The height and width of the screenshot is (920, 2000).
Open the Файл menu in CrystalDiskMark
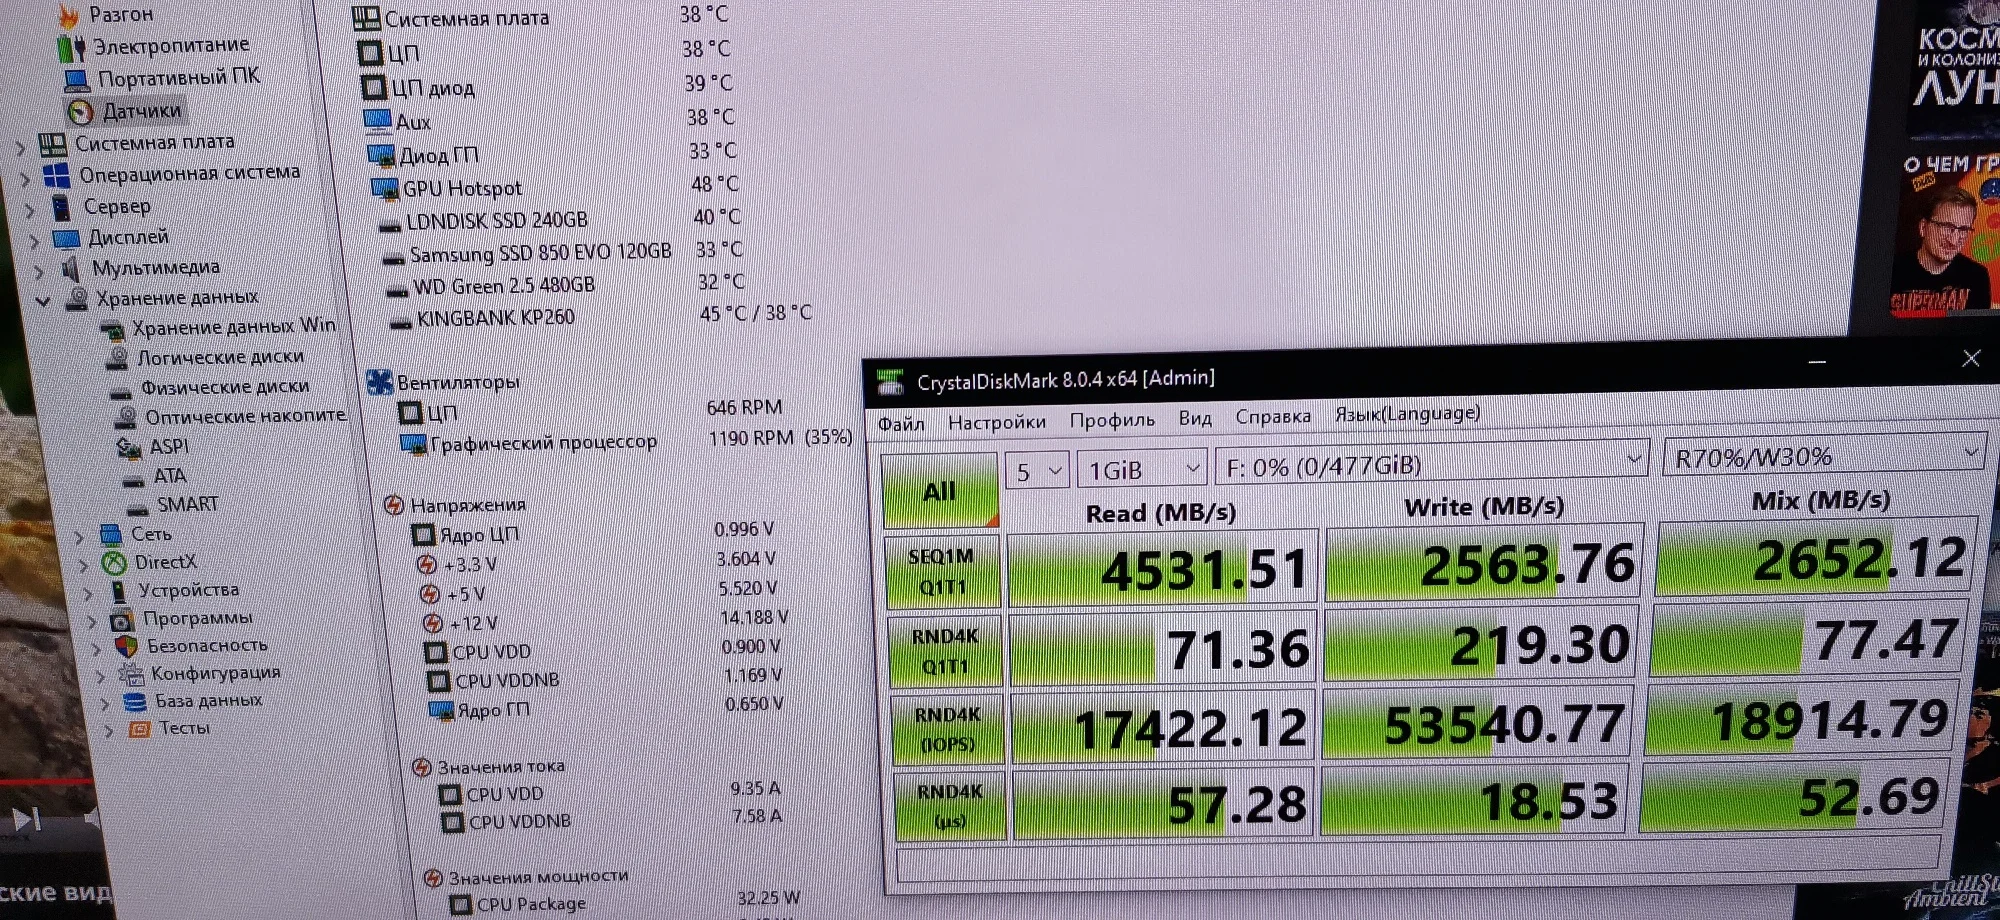901,424
